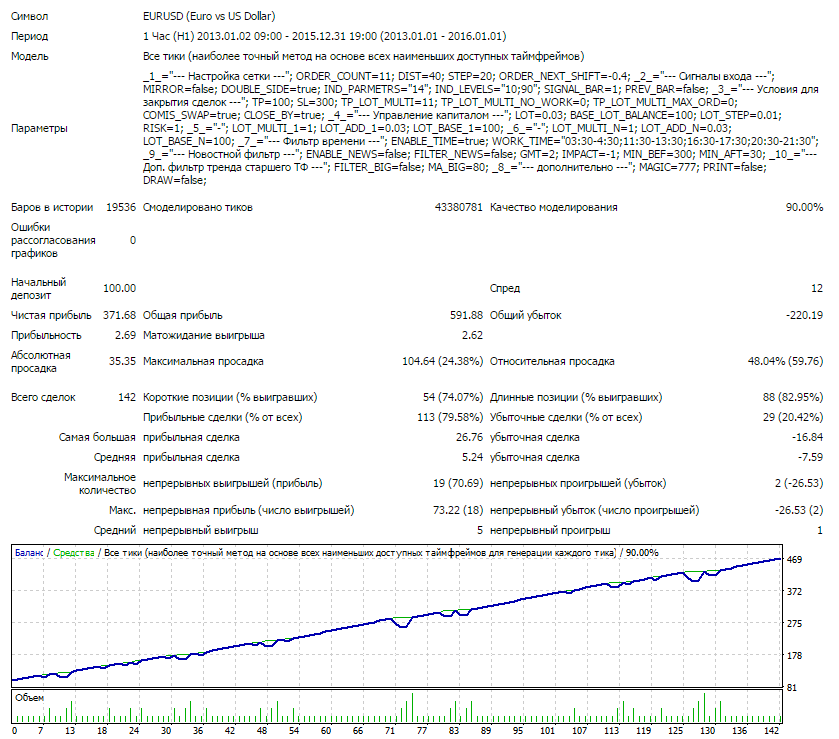This screenshot has width=839, height=739.
Task: Click the trade number 142 on x-axis
Action: tap(772, 730)
